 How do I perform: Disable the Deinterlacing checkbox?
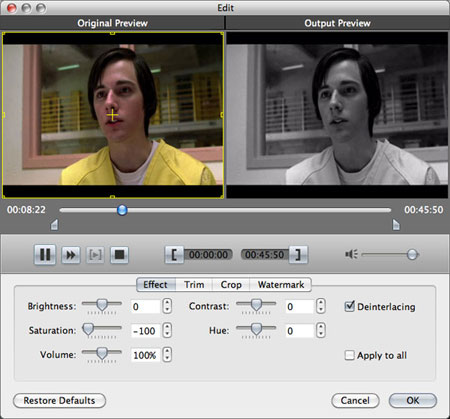(x=349, y=306)
